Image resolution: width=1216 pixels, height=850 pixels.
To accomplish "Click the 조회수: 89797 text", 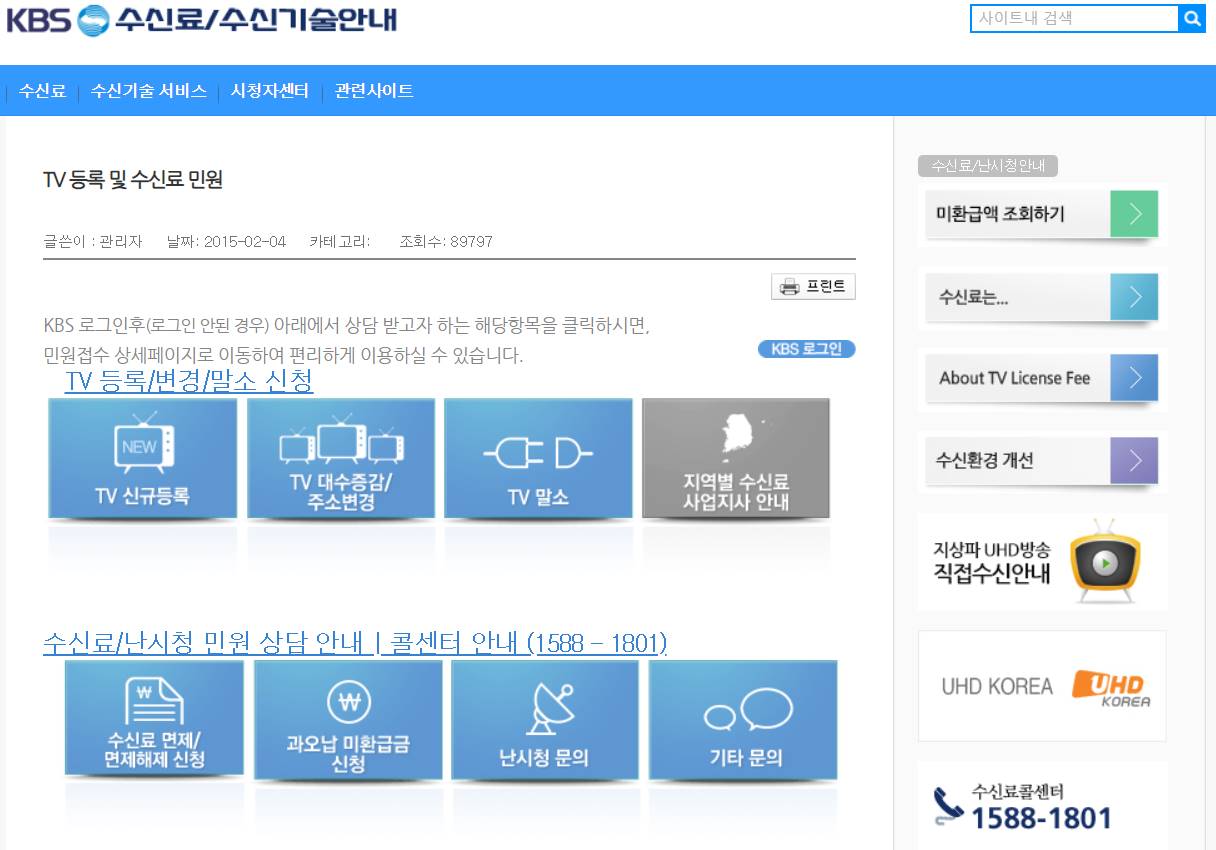I will (446, 242).
